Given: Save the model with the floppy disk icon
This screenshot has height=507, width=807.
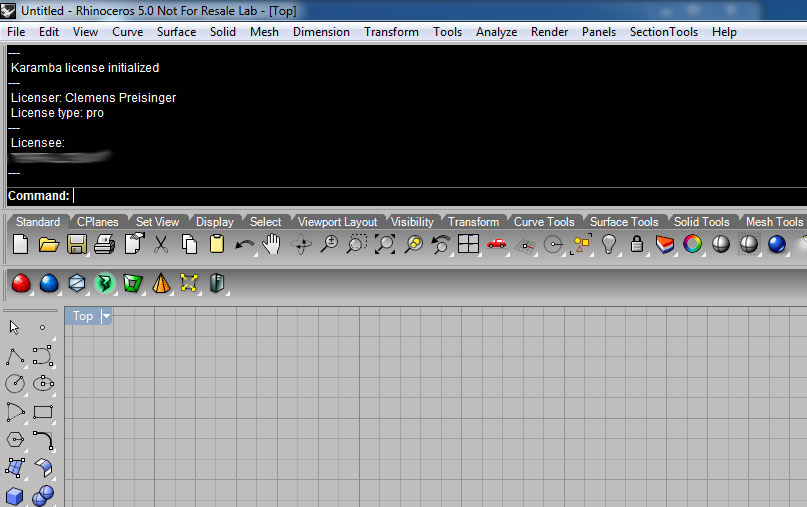Looking at the screenshot, I should coord(76,244).
